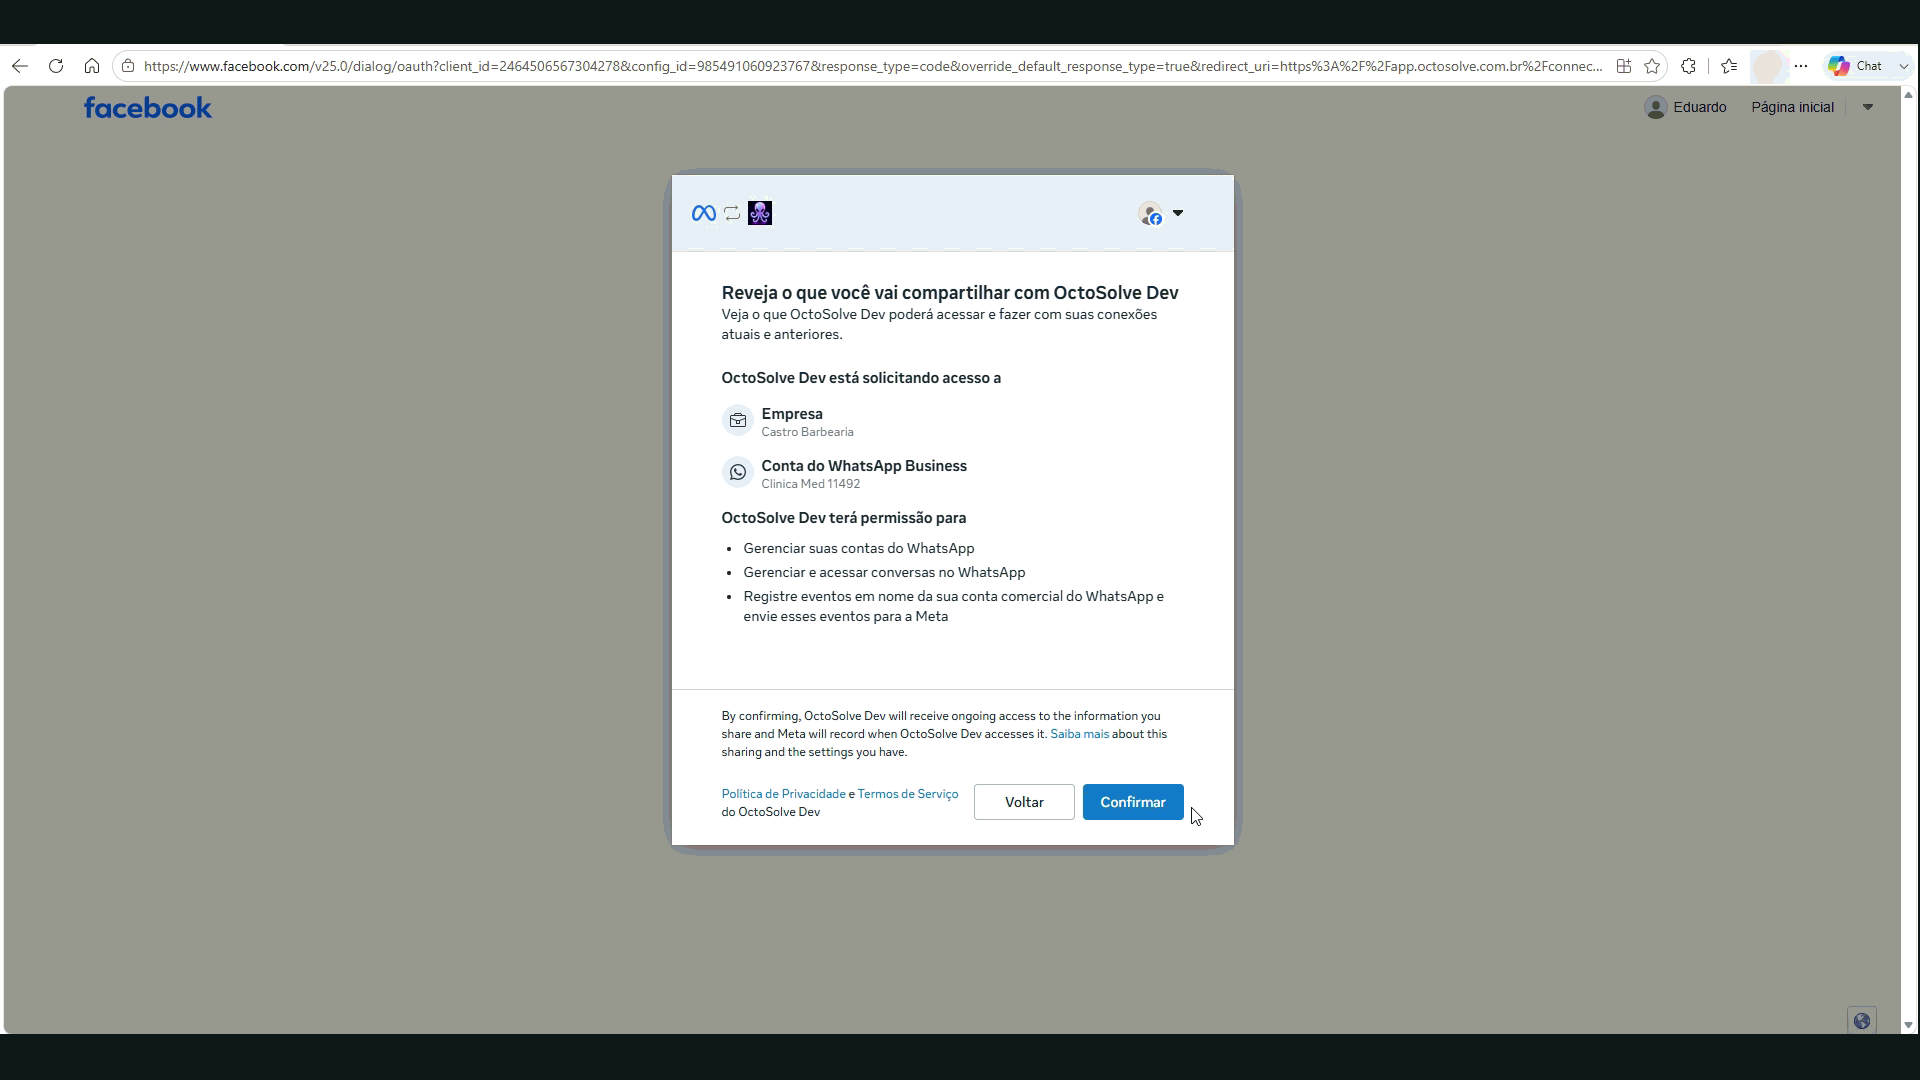Image resolution: width=1920 pixels, height=1080 pixels.
Task: Click the address bar URL
Action: pos(872,66)
